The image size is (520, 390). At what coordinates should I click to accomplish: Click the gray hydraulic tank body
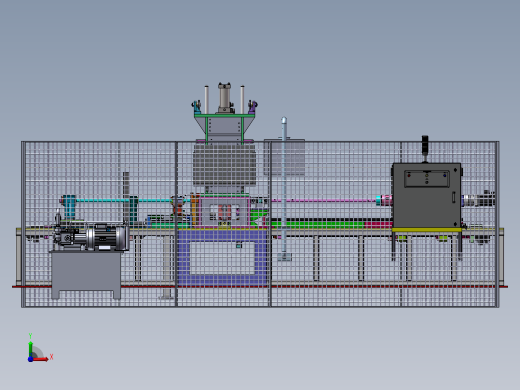pyautogui.click(x=86, y=274)
